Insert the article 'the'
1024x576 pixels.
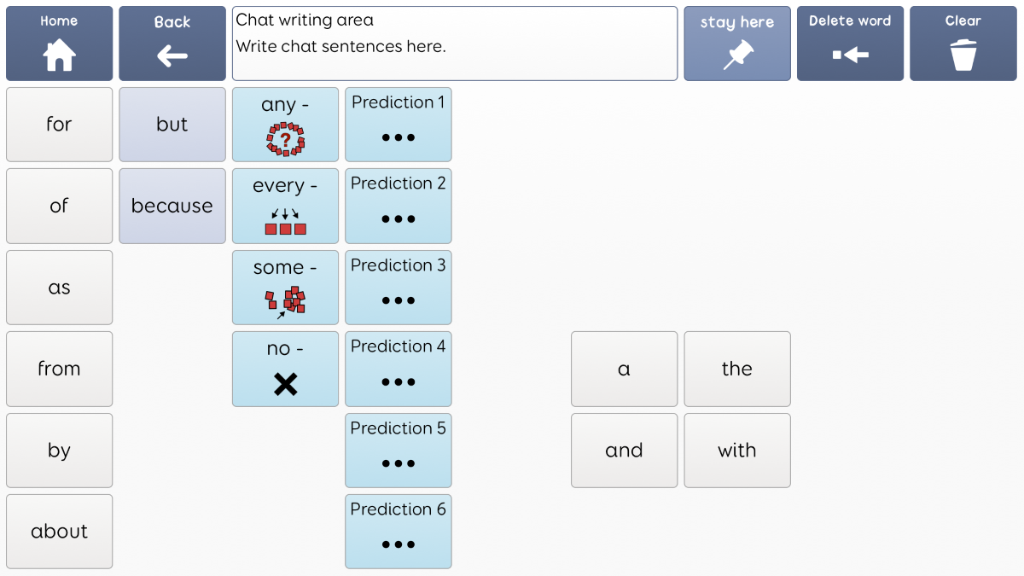(737, 369)
